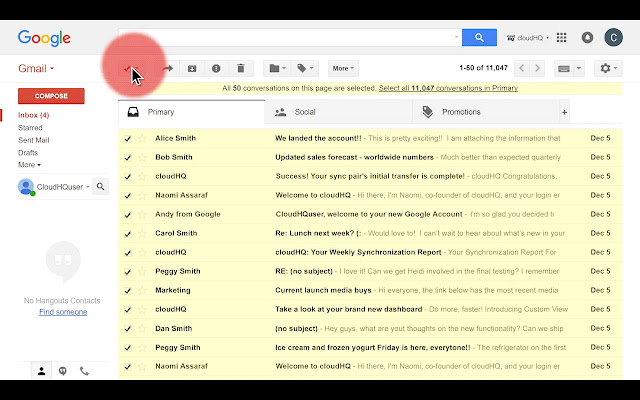Star the Carol Smith email
Viewport: 640px width, 400px height.
(x=142, y=233)
